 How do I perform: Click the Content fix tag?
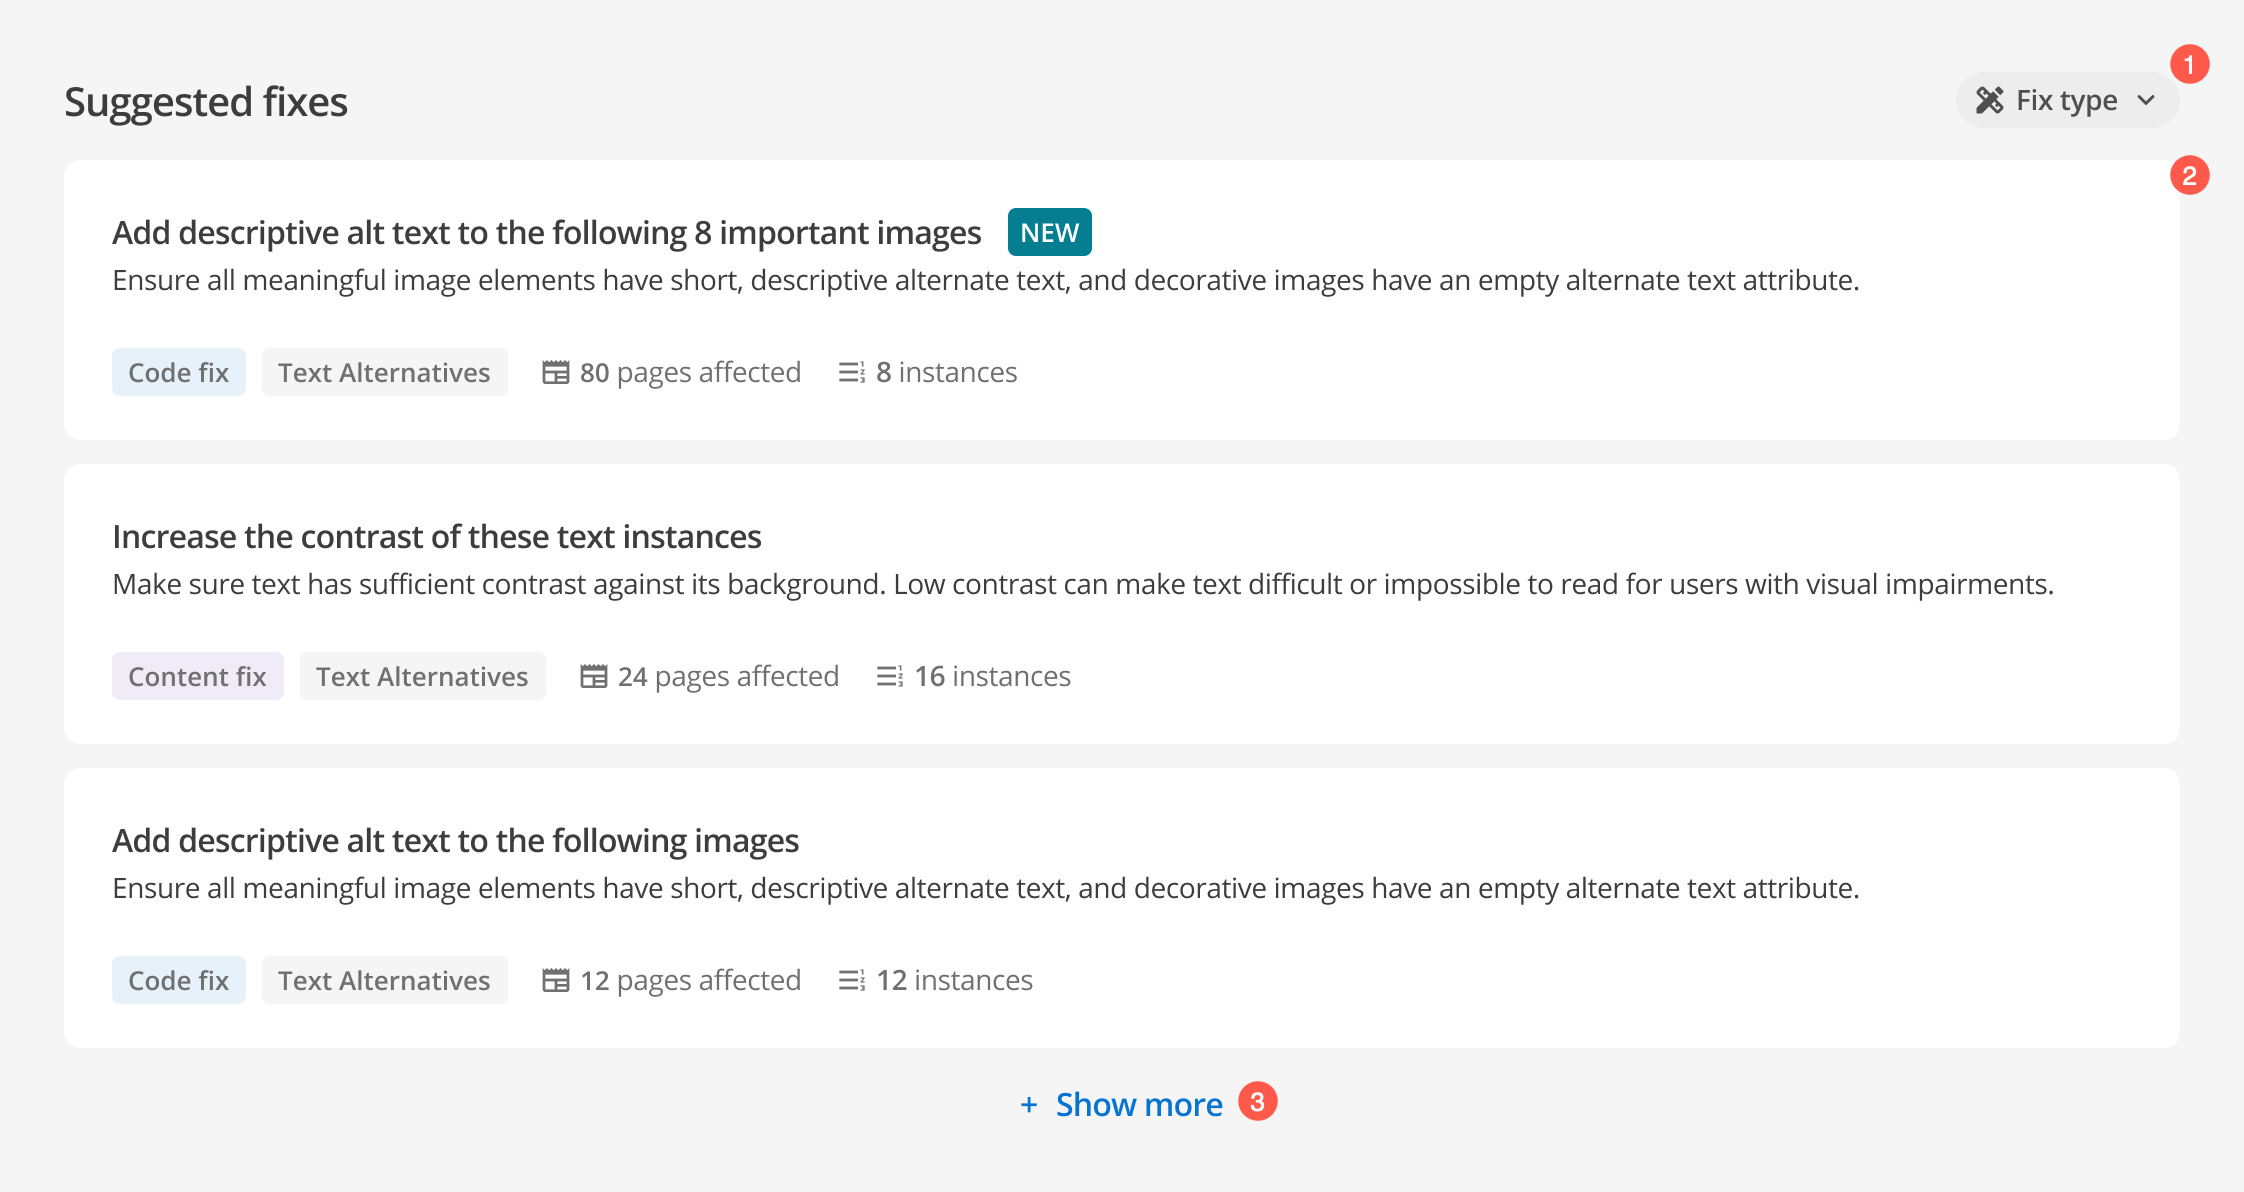197,676
